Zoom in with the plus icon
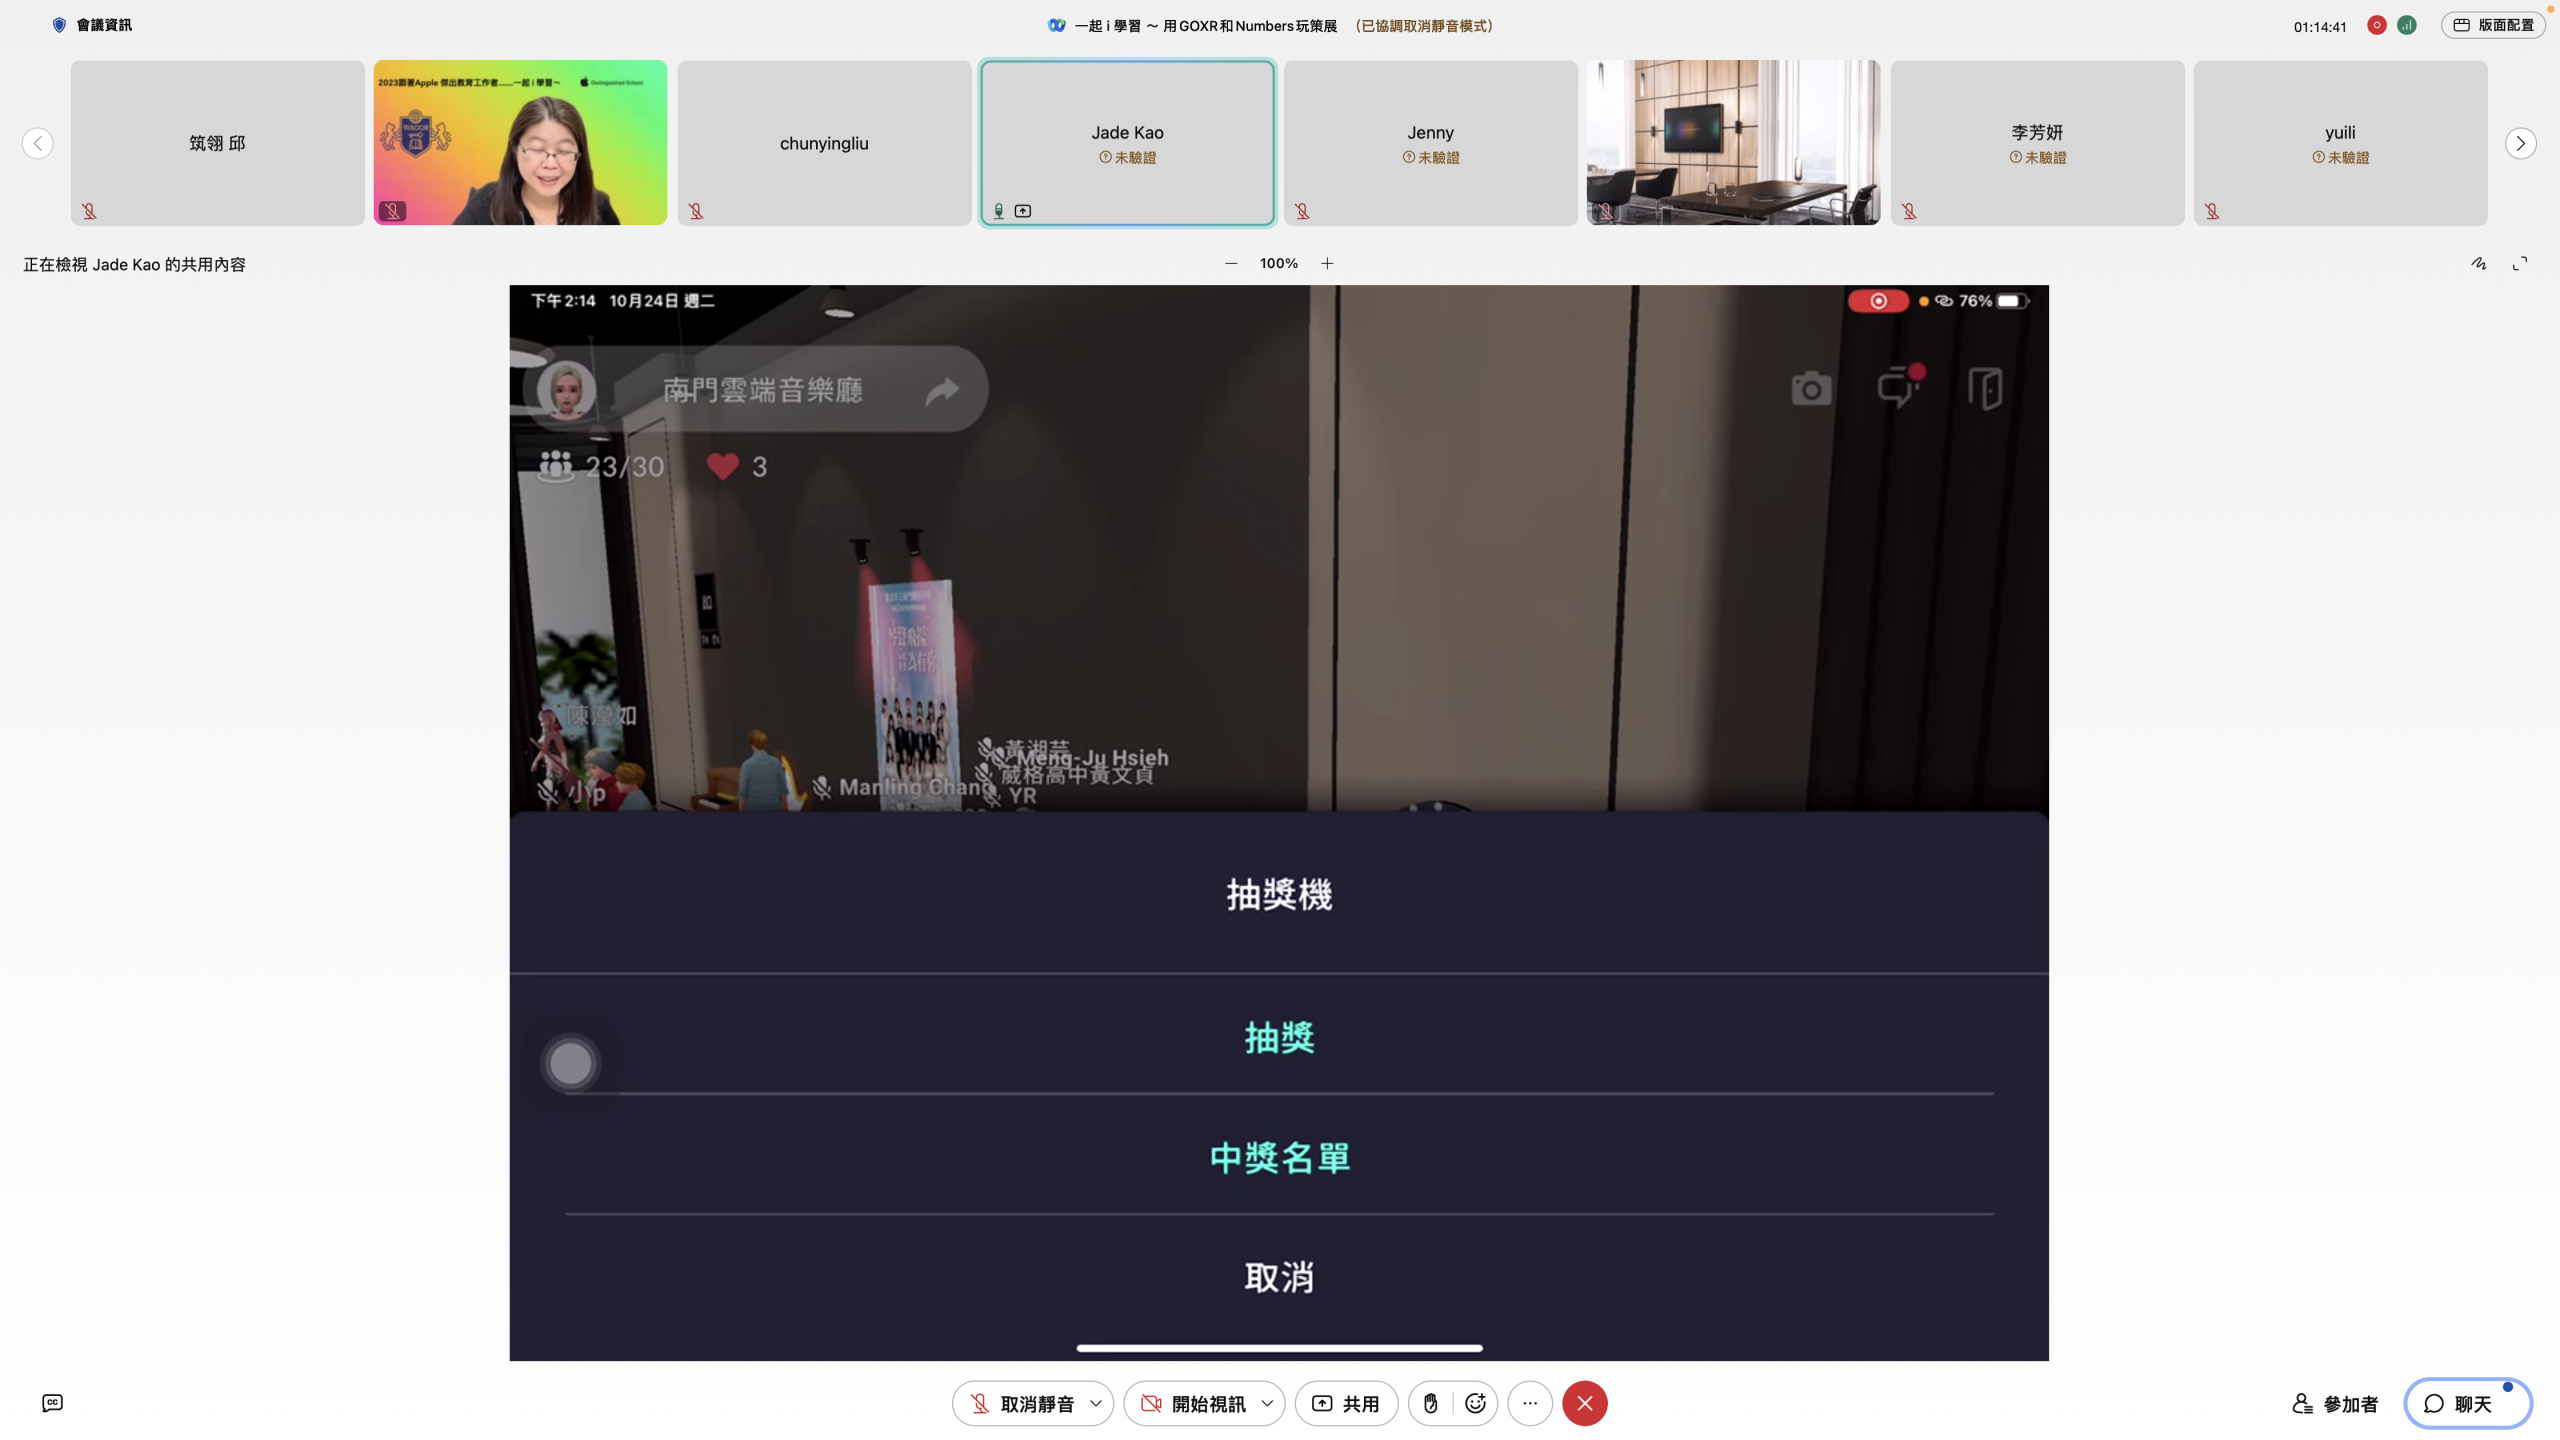 coord(1327,263)
